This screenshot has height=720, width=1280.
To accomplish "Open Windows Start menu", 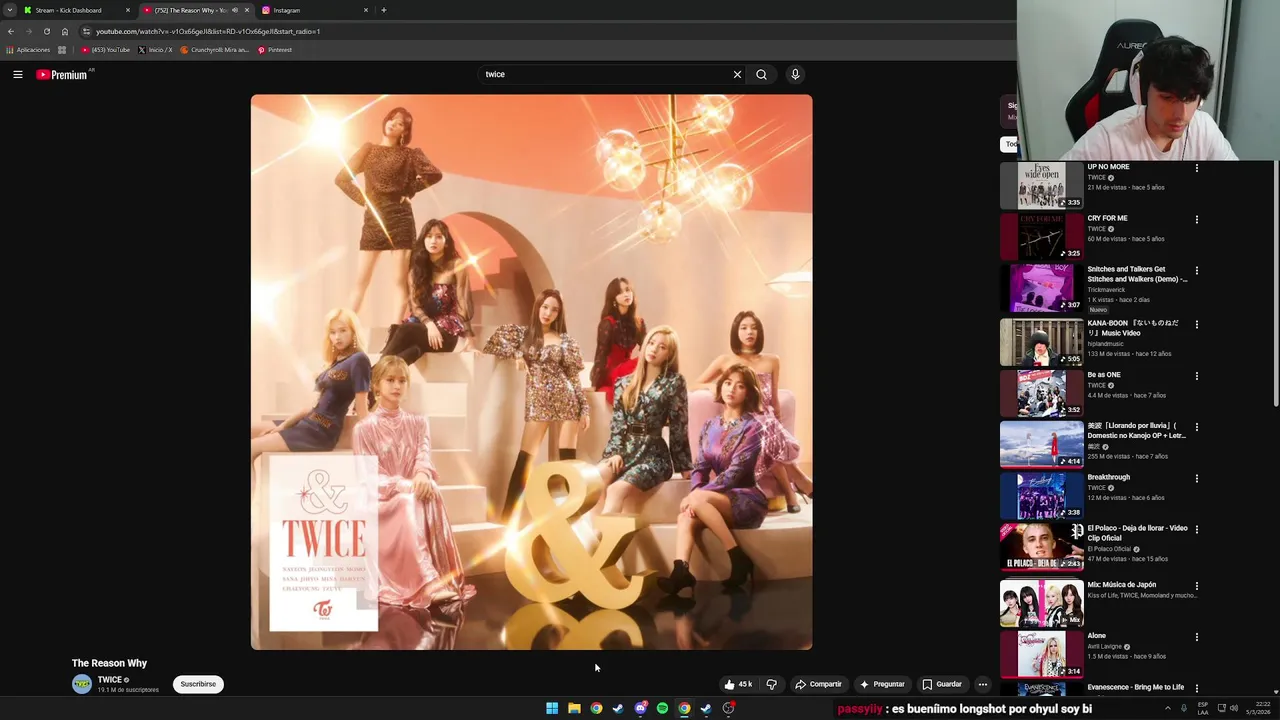I will point(552,708).
